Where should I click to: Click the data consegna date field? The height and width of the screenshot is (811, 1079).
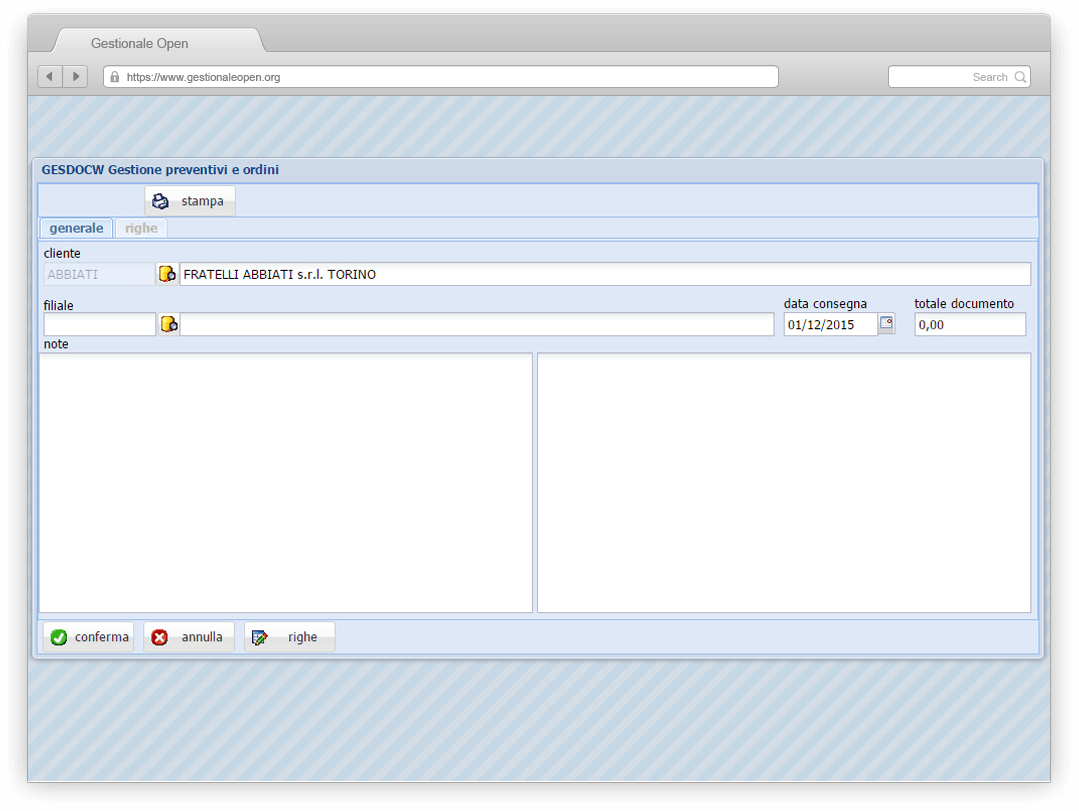pos(831,324)
